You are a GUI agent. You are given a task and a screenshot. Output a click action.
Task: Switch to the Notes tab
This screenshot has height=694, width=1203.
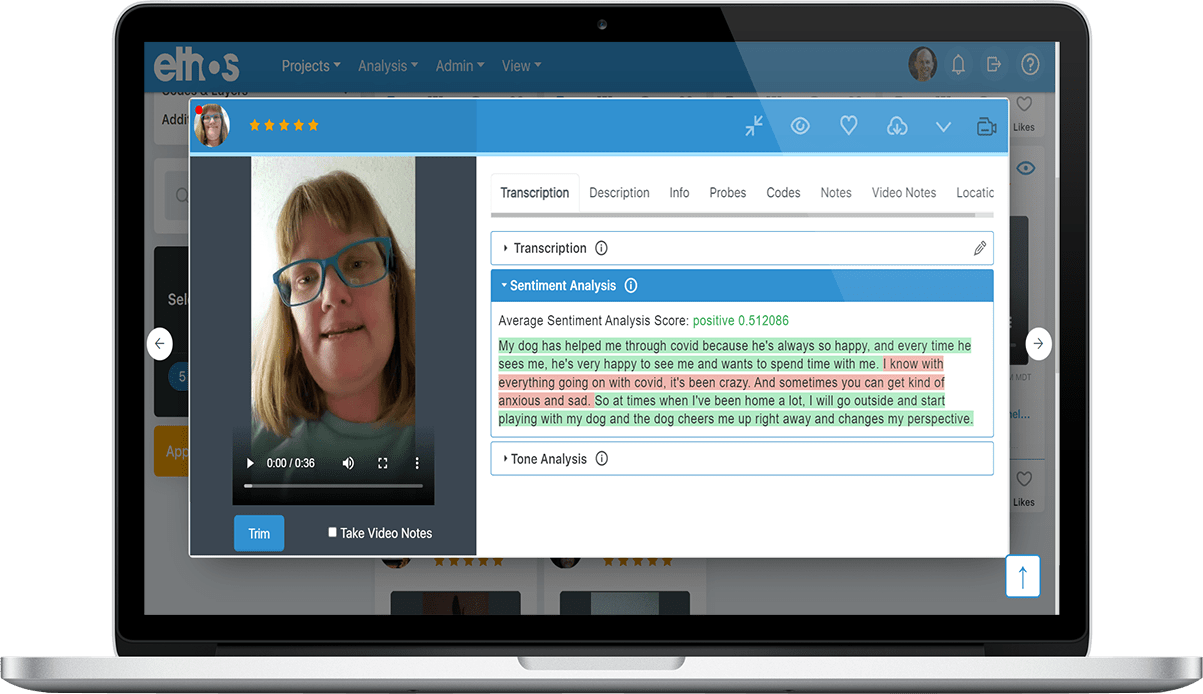(836, 193)
